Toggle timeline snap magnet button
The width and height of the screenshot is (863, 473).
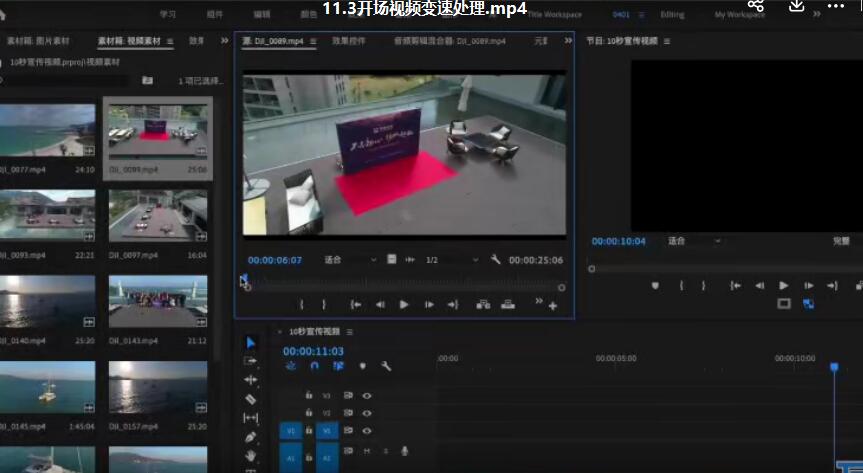coord(314,366)
